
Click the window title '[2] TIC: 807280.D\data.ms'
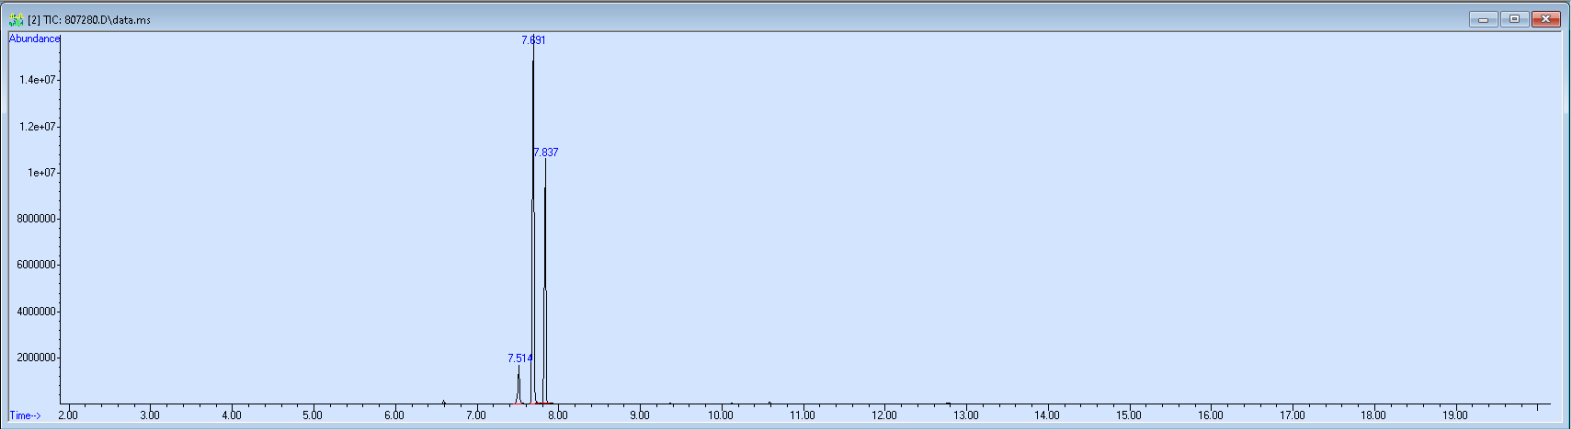[x=89, y=20]
